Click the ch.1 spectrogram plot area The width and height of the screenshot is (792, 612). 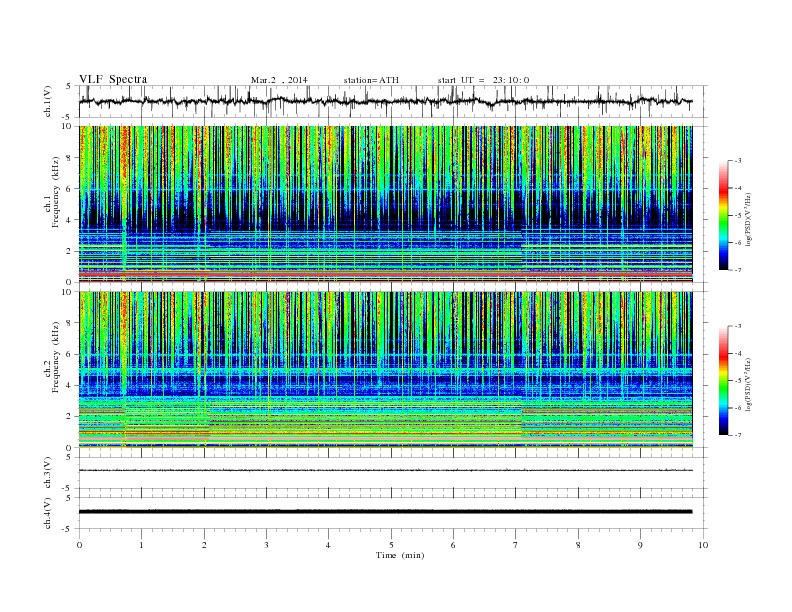tap(386, 204)
